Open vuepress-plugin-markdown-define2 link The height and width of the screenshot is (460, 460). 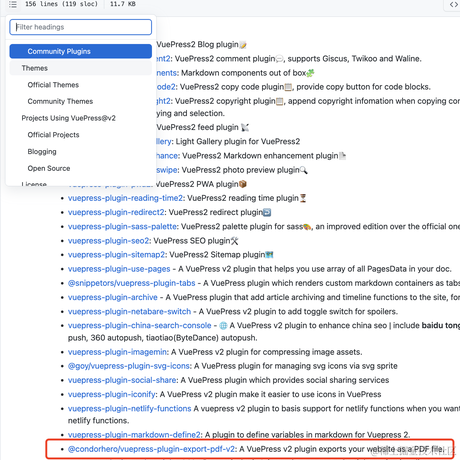[x=134, y=435]
